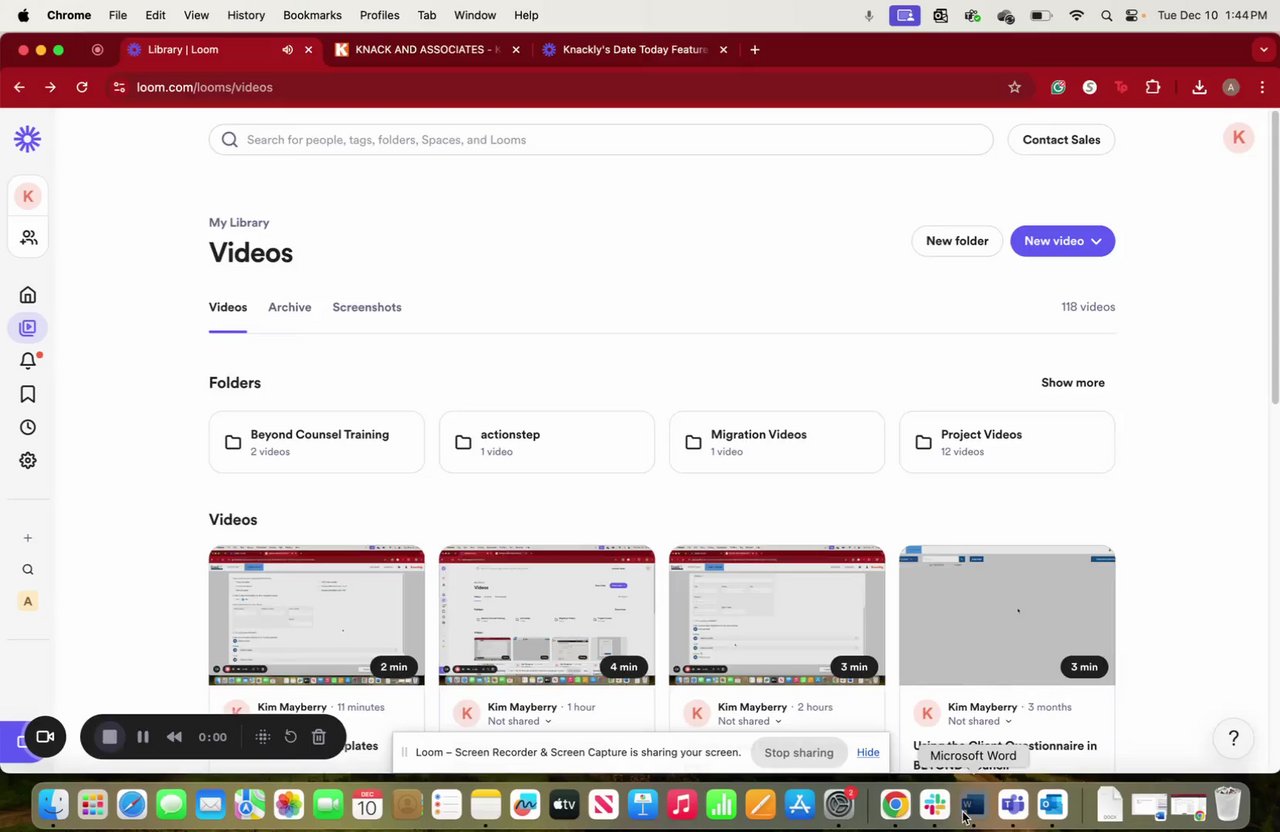
Task: Open the actionstep folder
Action: tap(546, 442)
